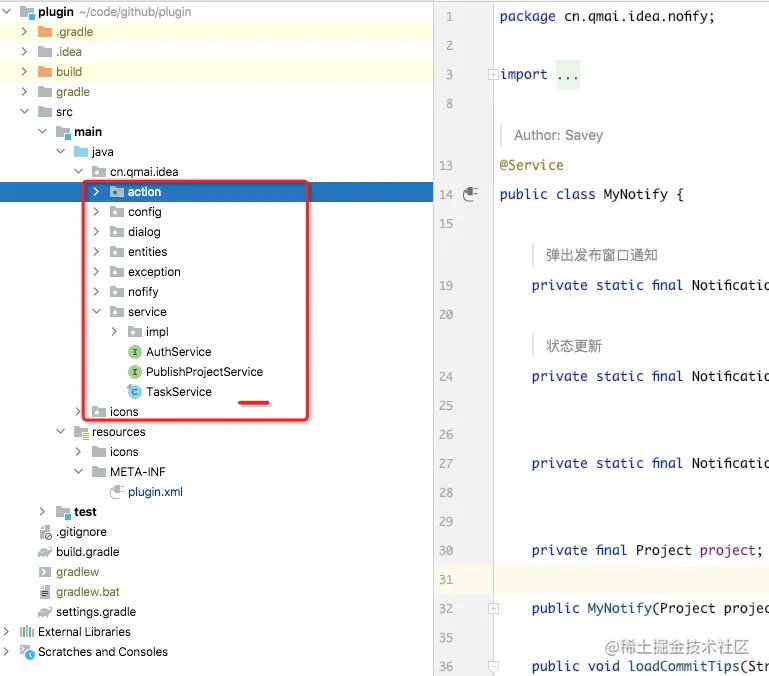Unfold the MyNotify constructor at line 32

point(493,608)
